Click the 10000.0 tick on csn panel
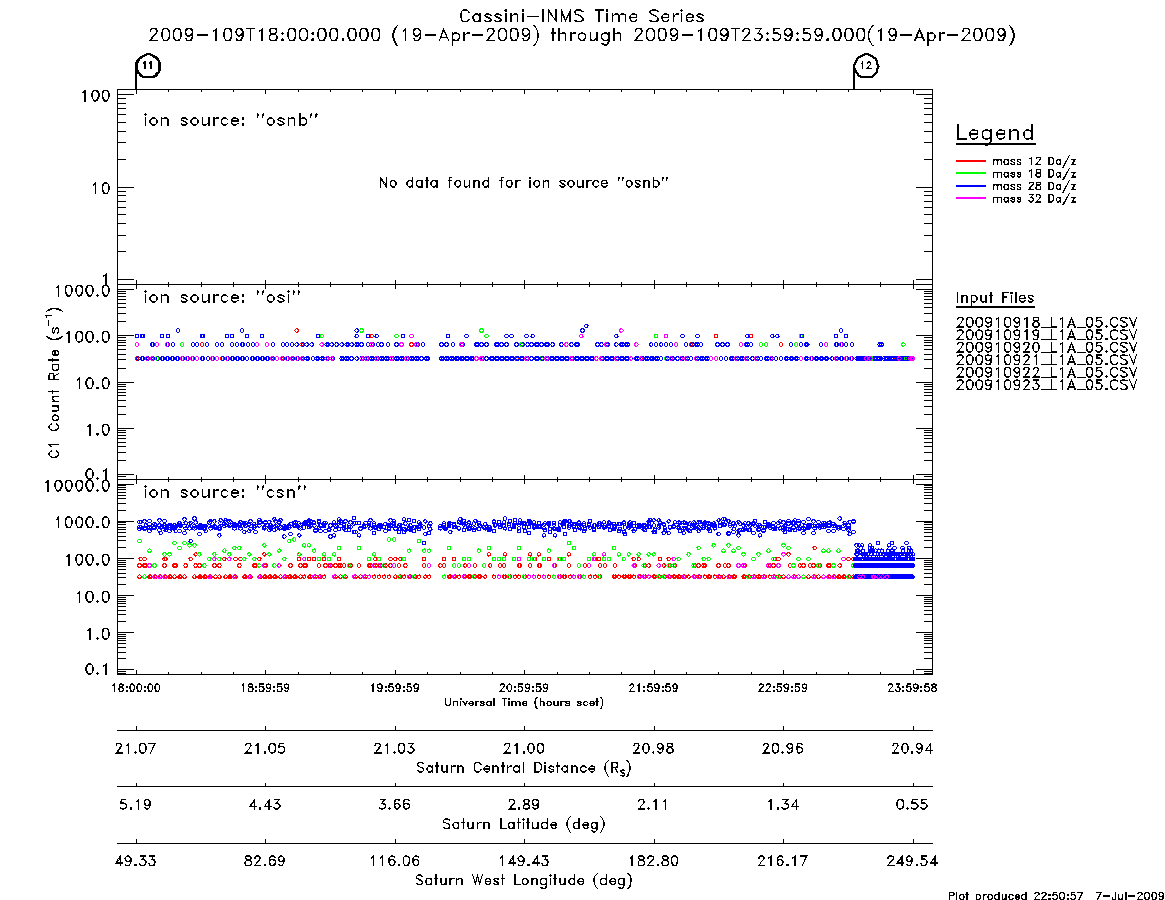This screenshot has width=1165, height=900. (x=77, y=486)
